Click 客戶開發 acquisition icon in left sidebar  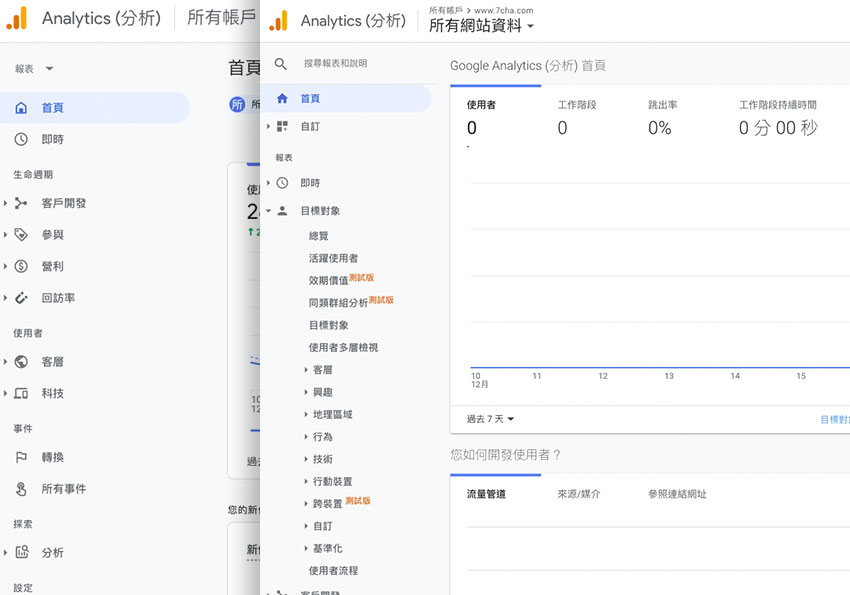click(21, 203)
